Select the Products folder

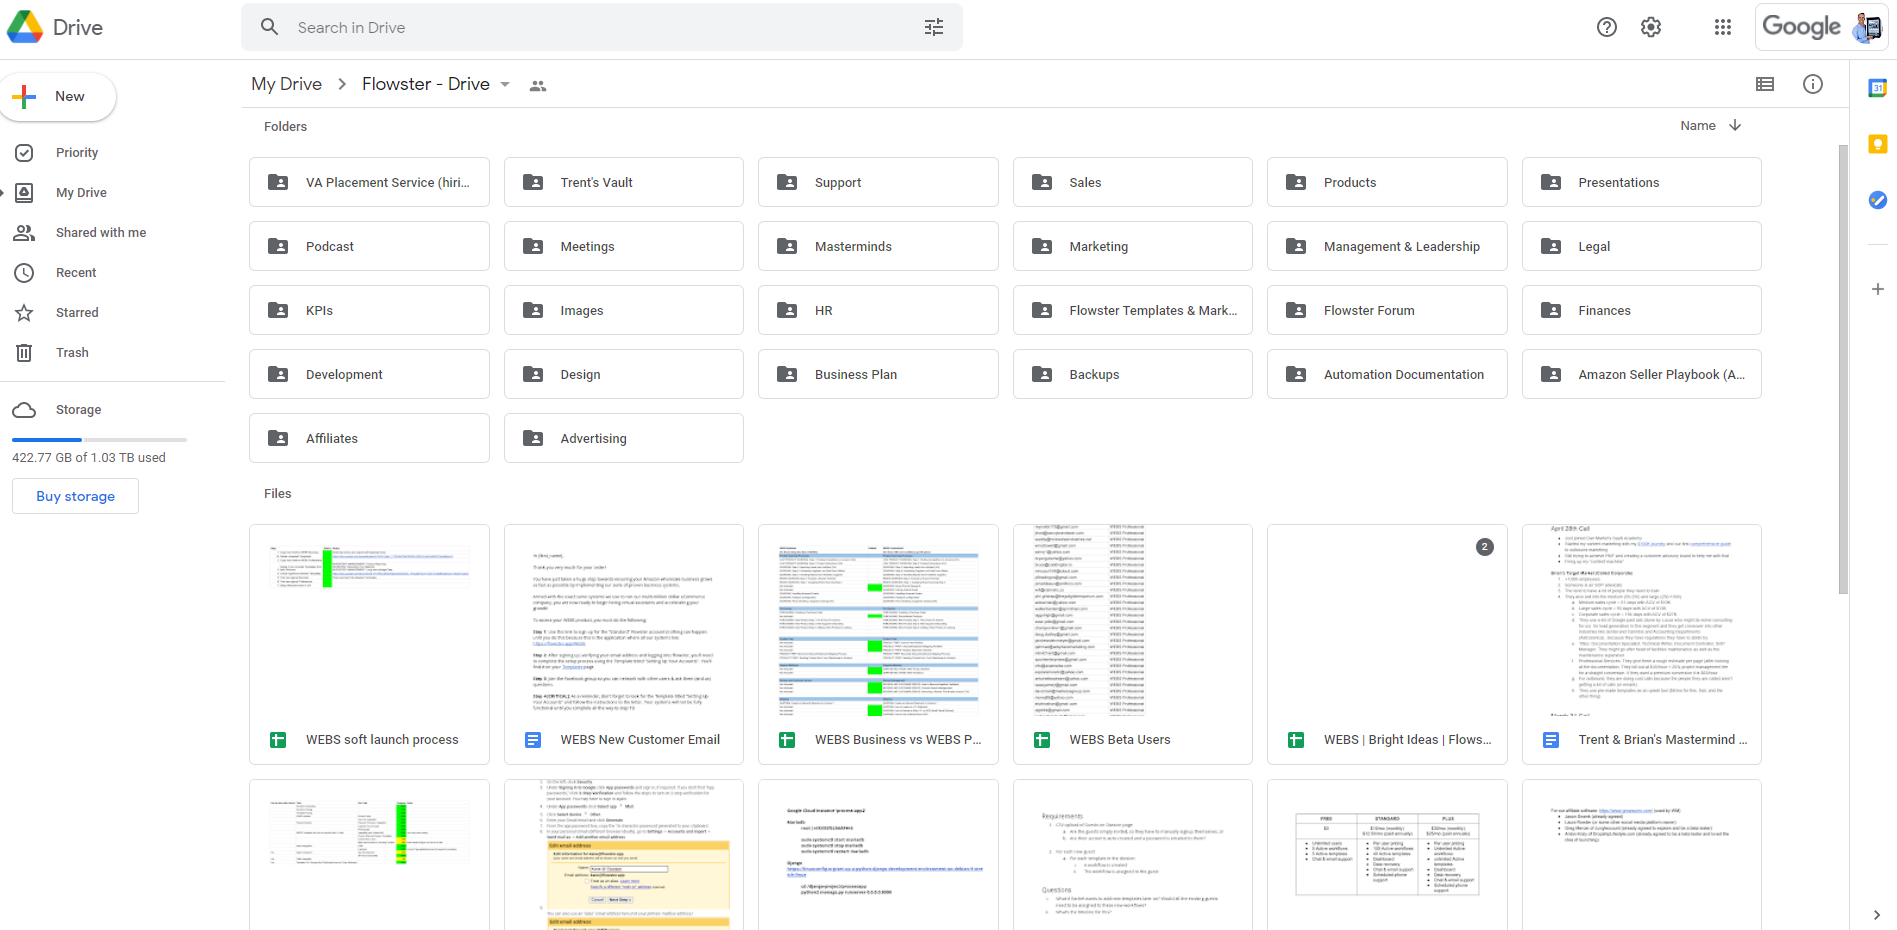pyautogui.click(x=1387, y=182)
